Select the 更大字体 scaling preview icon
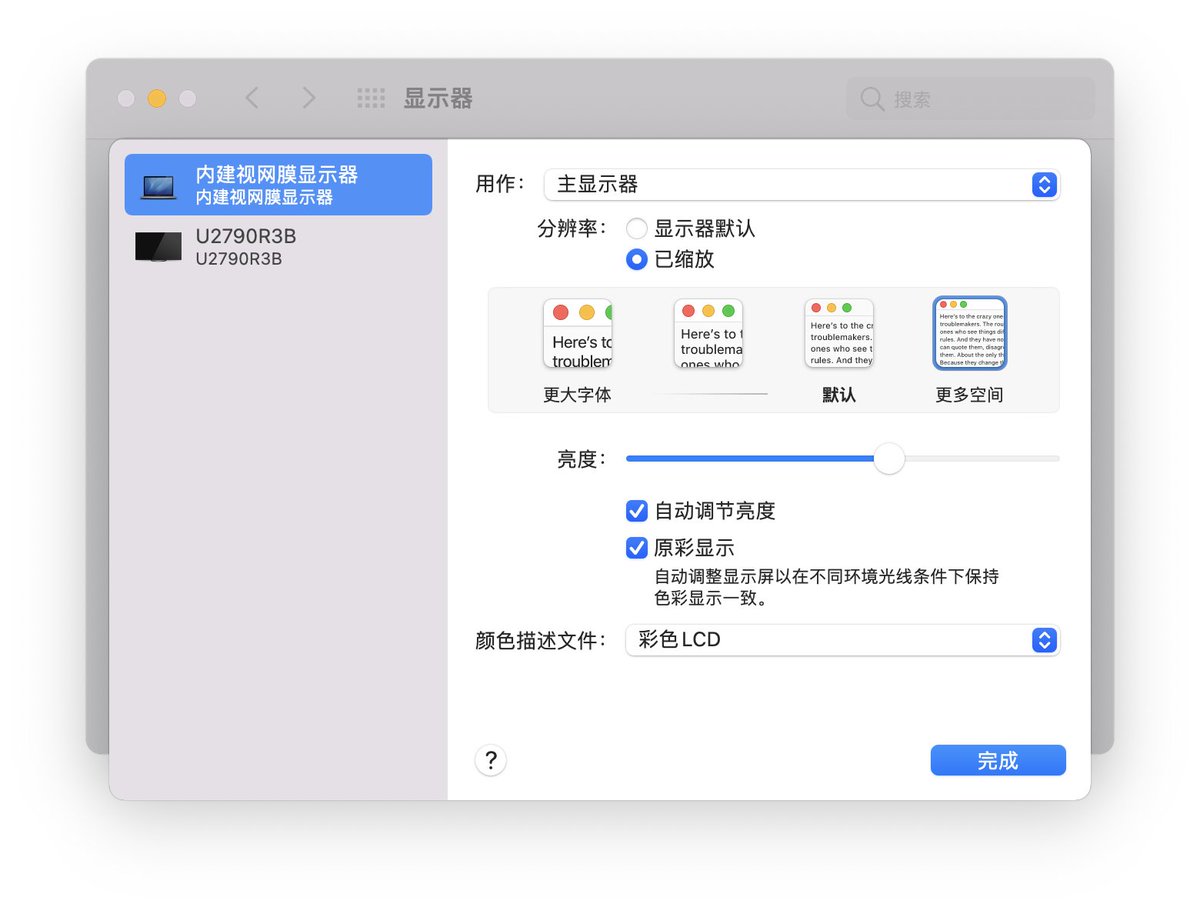Screen dimensions: 1200x914 pos(578,332)
